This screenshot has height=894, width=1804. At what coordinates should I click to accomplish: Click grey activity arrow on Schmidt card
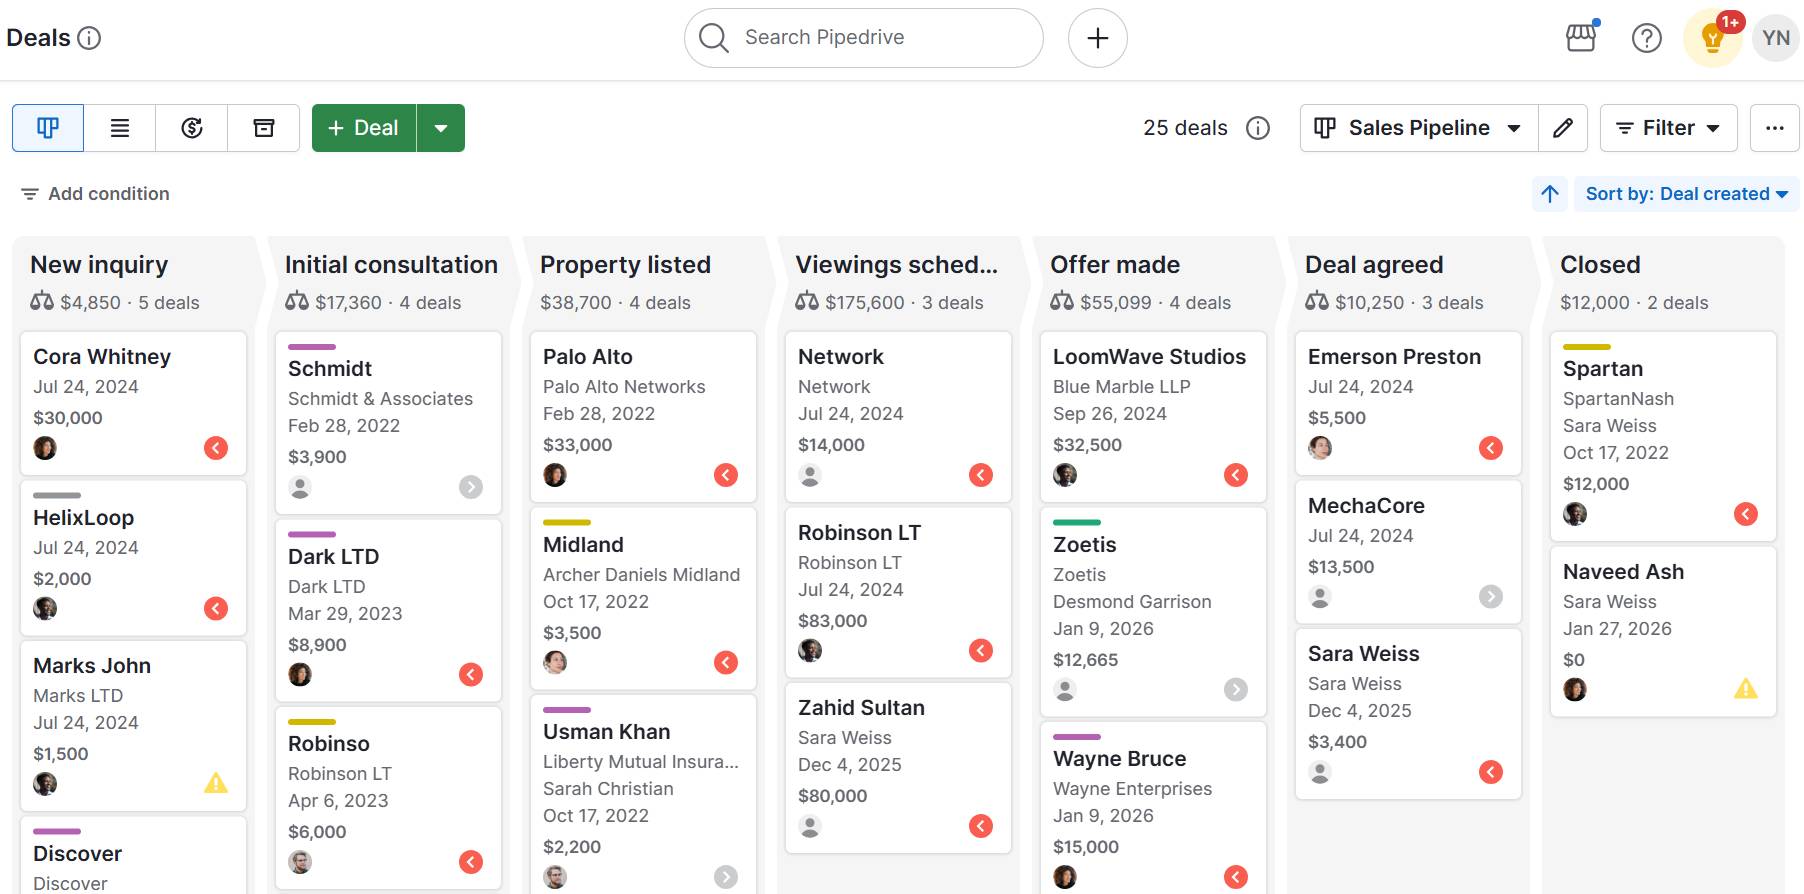471,487
